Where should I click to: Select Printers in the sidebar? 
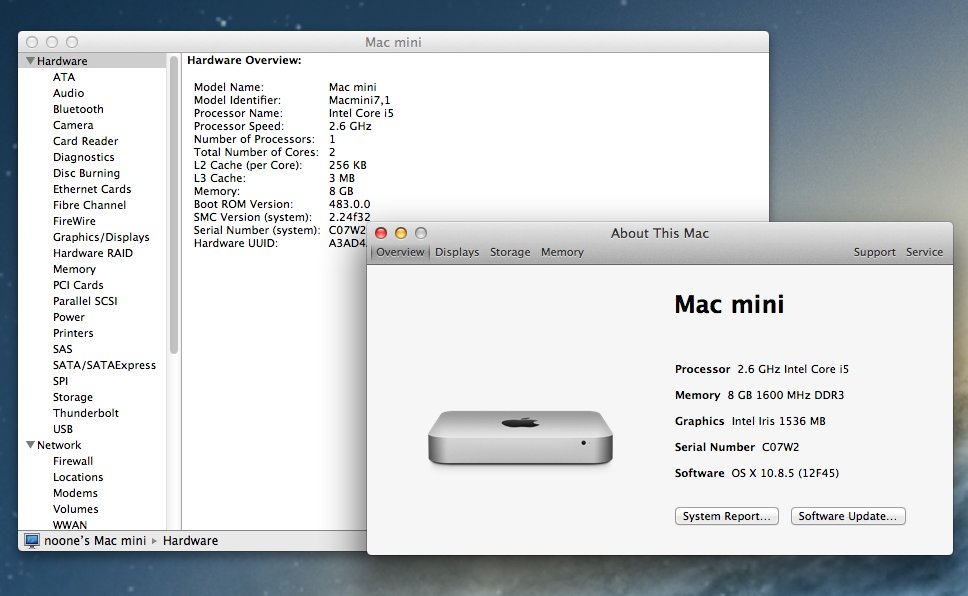(x=73, y=334)
